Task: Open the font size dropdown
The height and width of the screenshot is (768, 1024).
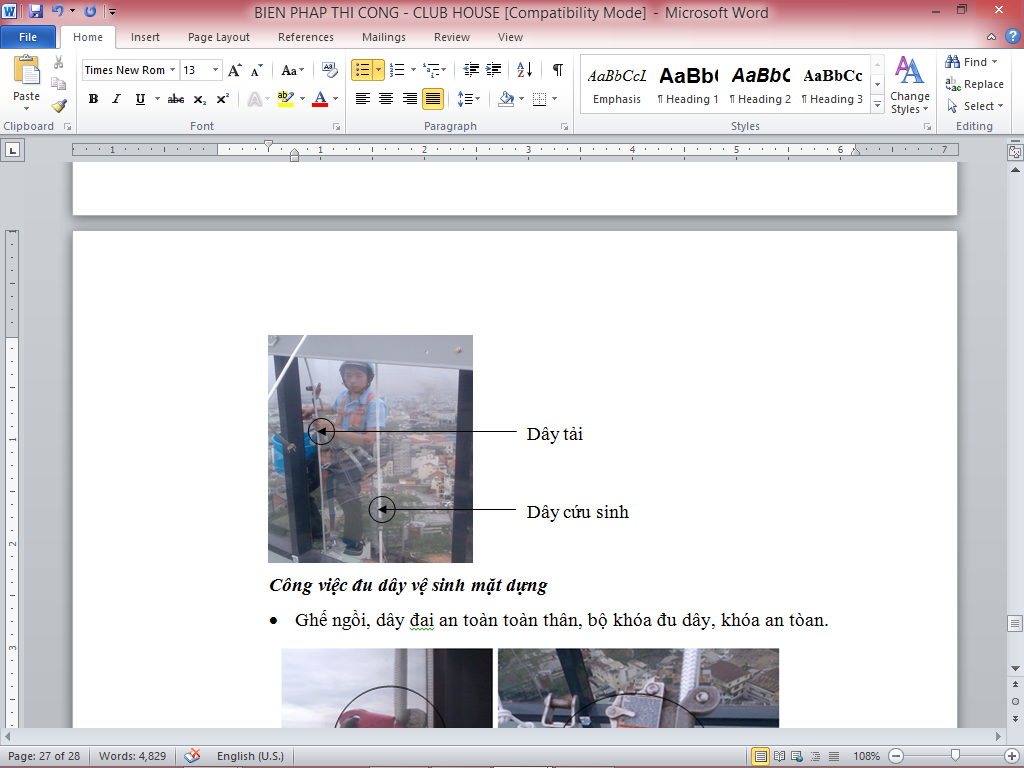Action: click(215, 70)
